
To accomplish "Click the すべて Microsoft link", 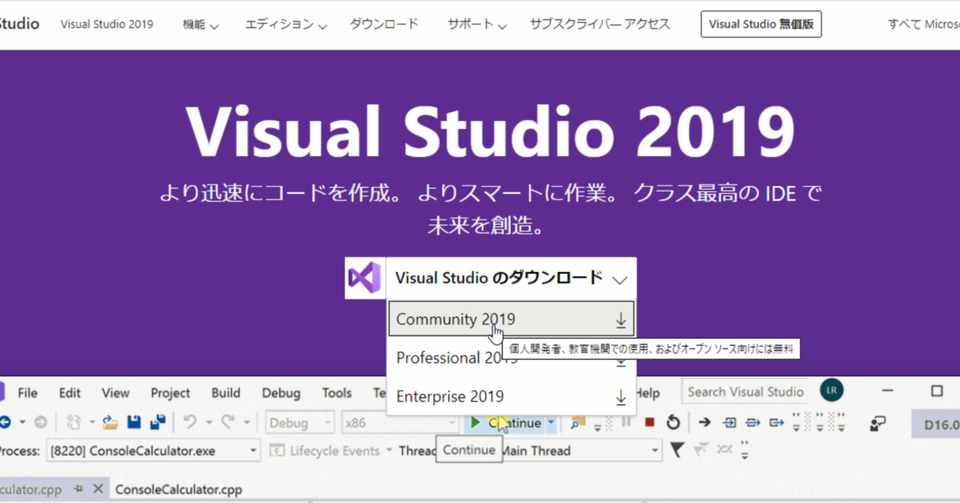I will point(923,24).
